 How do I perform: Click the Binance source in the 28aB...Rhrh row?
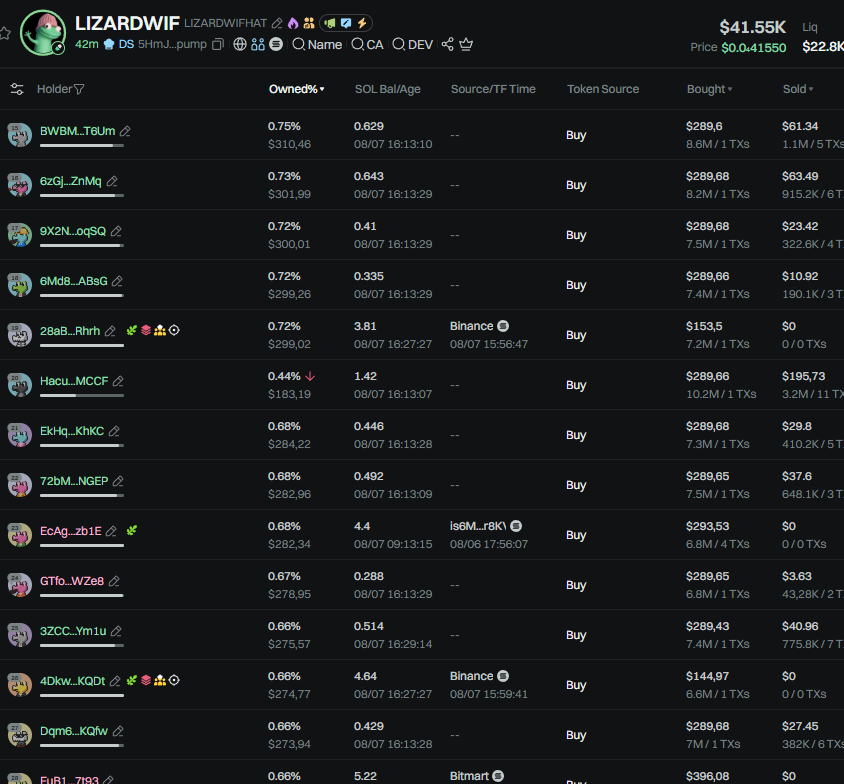coord(479,326)
